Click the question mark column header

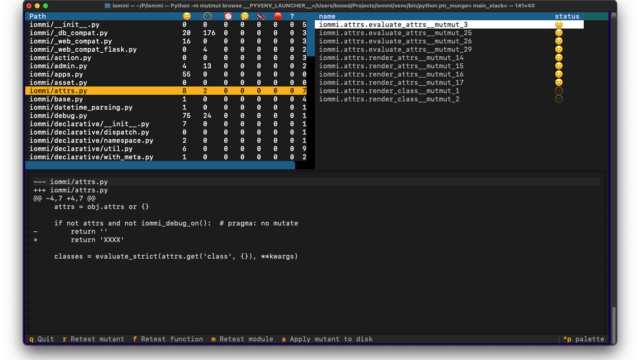[292, 16]
